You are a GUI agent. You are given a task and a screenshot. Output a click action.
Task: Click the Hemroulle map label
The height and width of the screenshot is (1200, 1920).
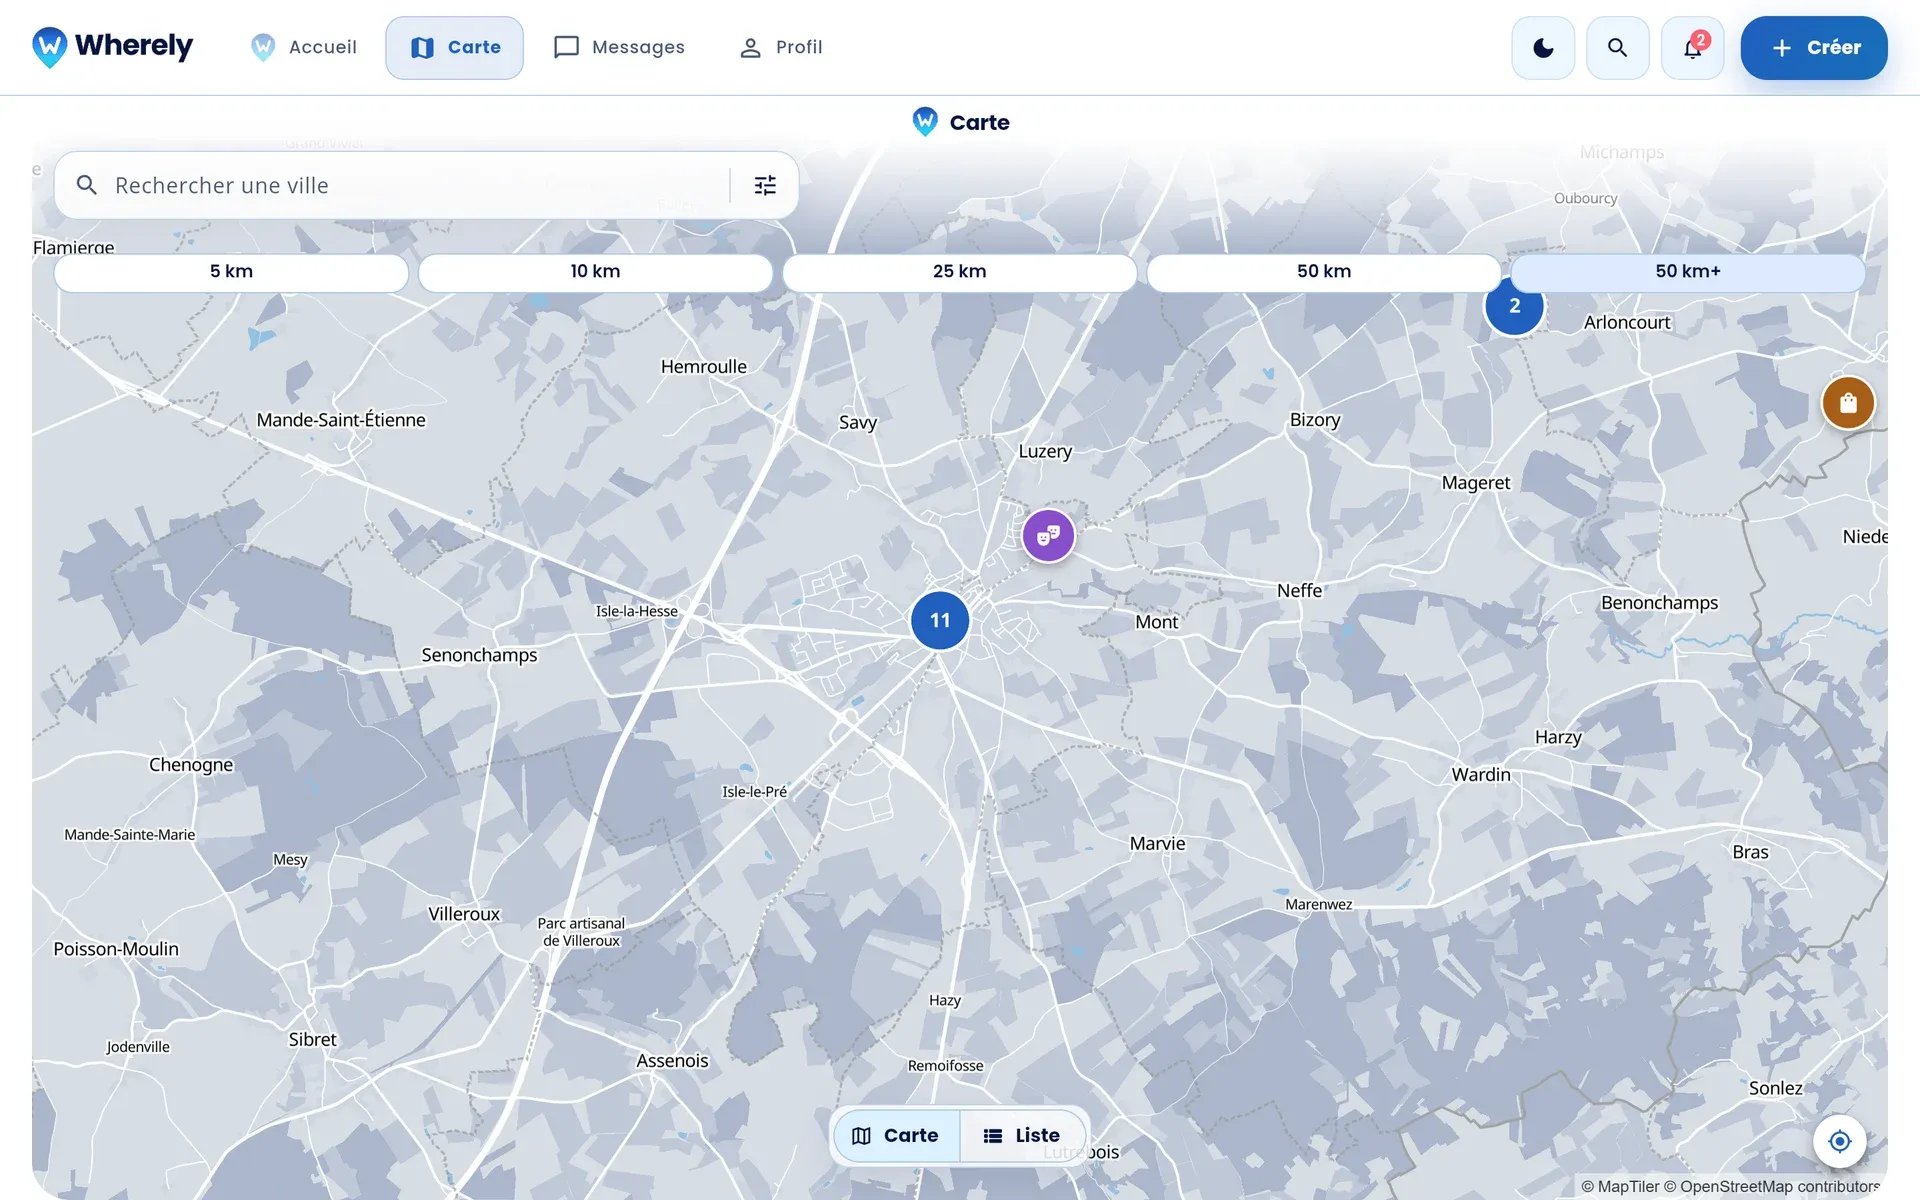click(x=704, y=366)
